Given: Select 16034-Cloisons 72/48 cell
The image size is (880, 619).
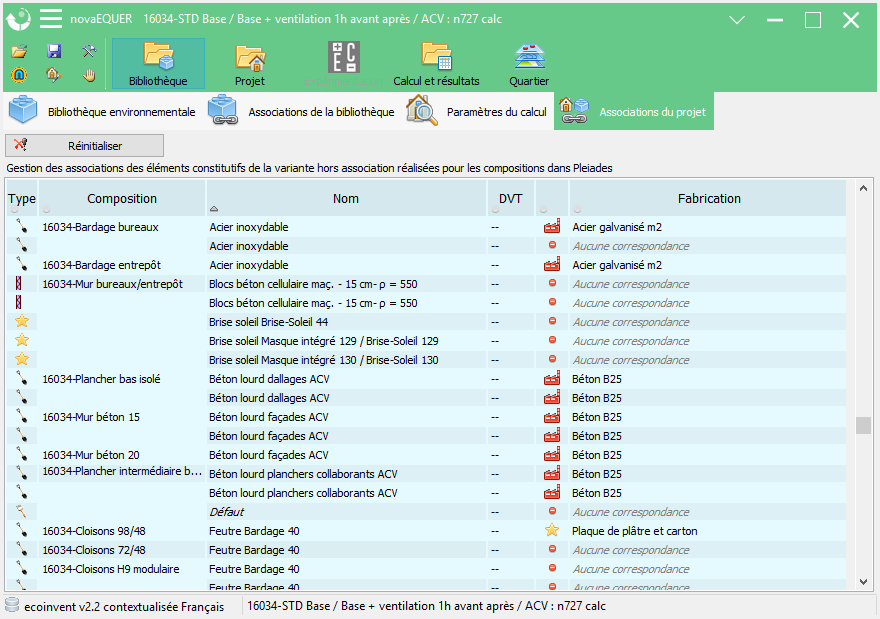Looking at the screenshot, I should (x=122, y=550).
